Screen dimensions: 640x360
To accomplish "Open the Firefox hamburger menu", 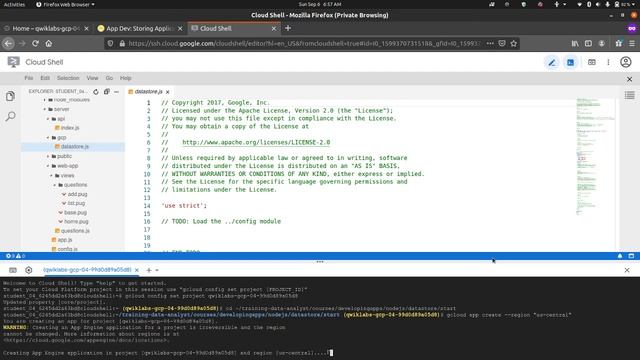I will pos(631,43).
